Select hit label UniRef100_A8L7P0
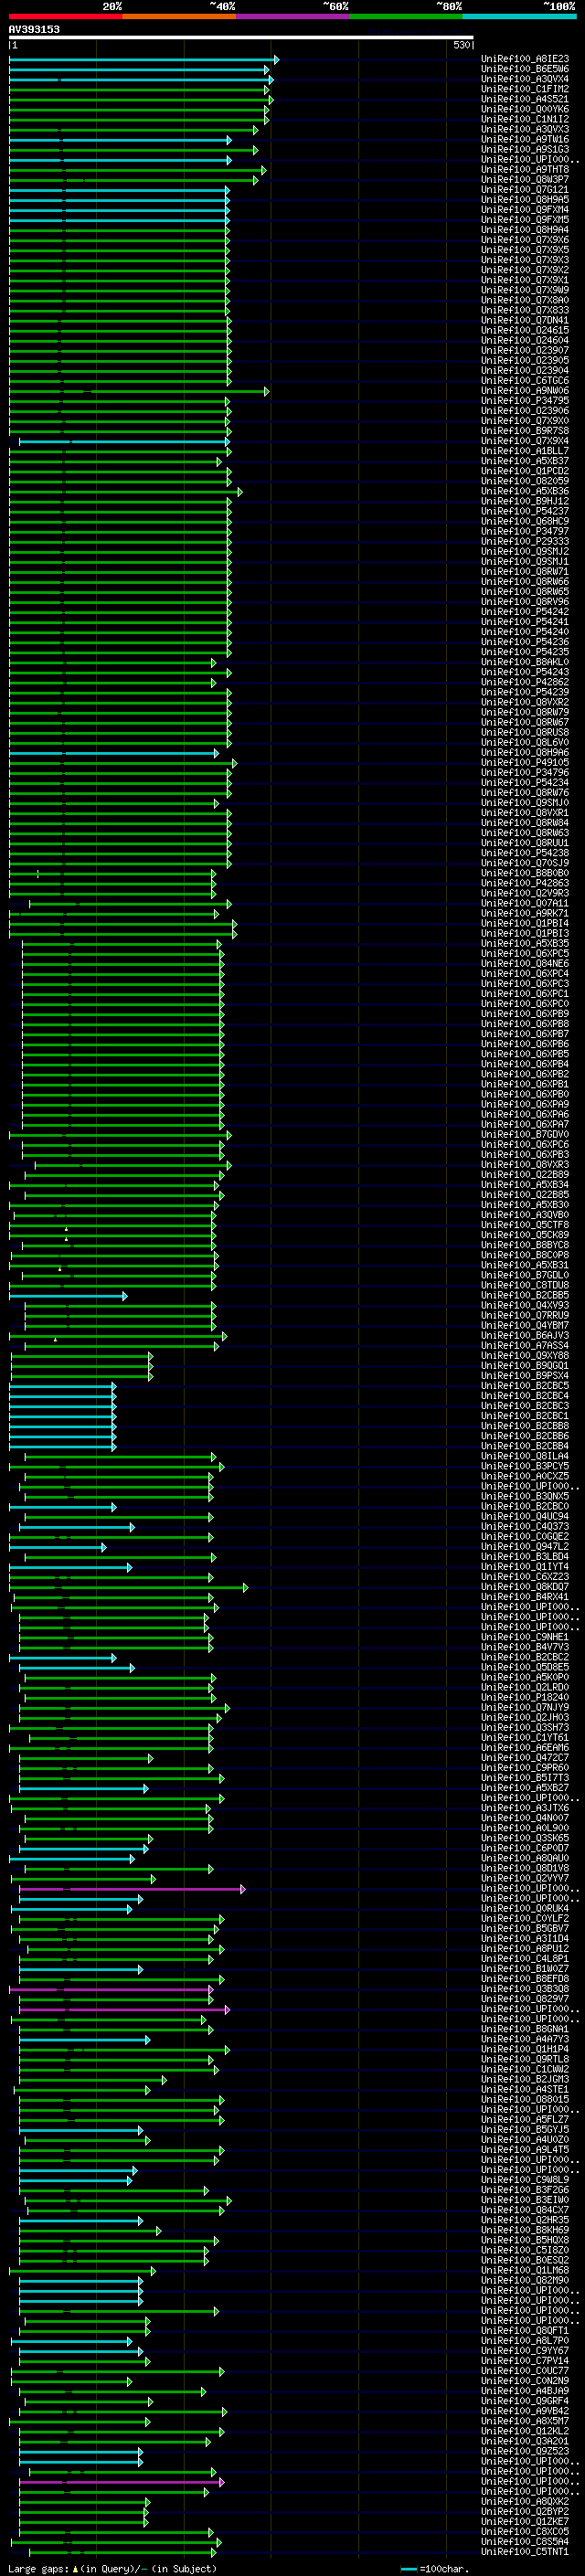This screenshot has height=2576, width=585. tap(525, 2340)
